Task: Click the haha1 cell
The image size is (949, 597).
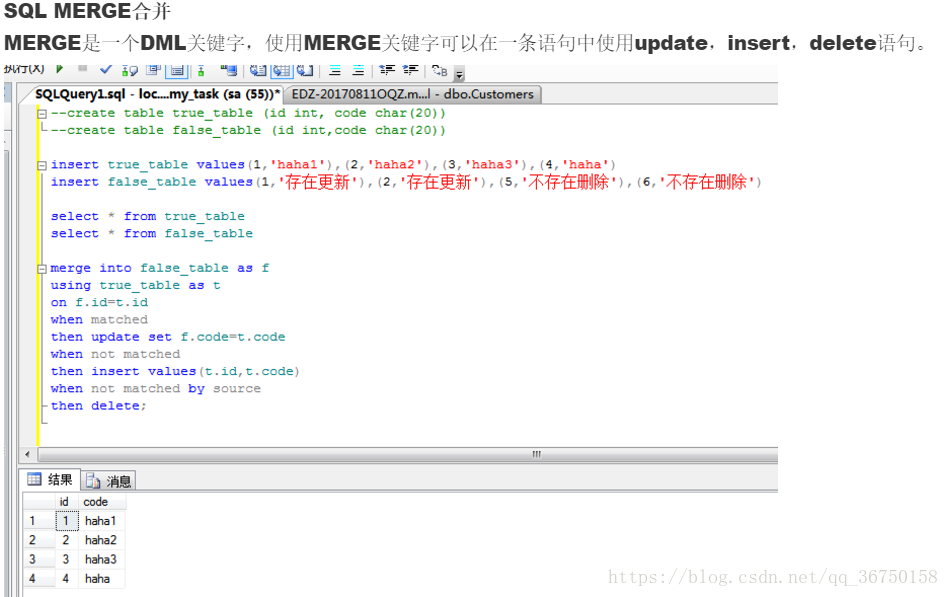Action: coord(100,521)
